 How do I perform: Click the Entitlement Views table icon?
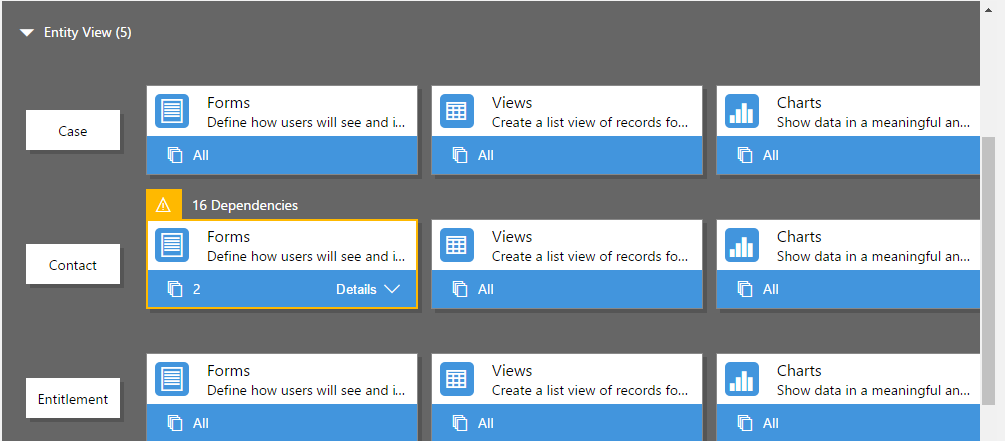tap(456, 379)
